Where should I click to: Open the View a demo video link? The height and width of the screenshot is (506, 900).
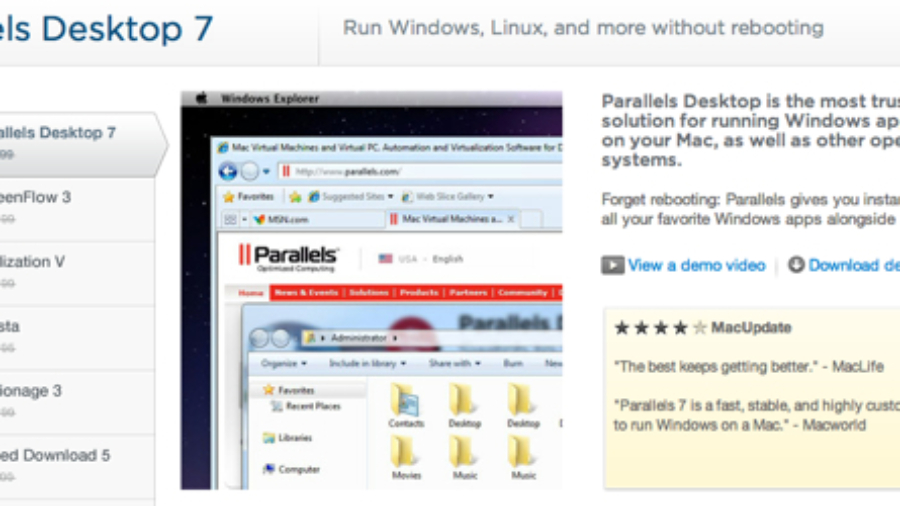[696, 265]
